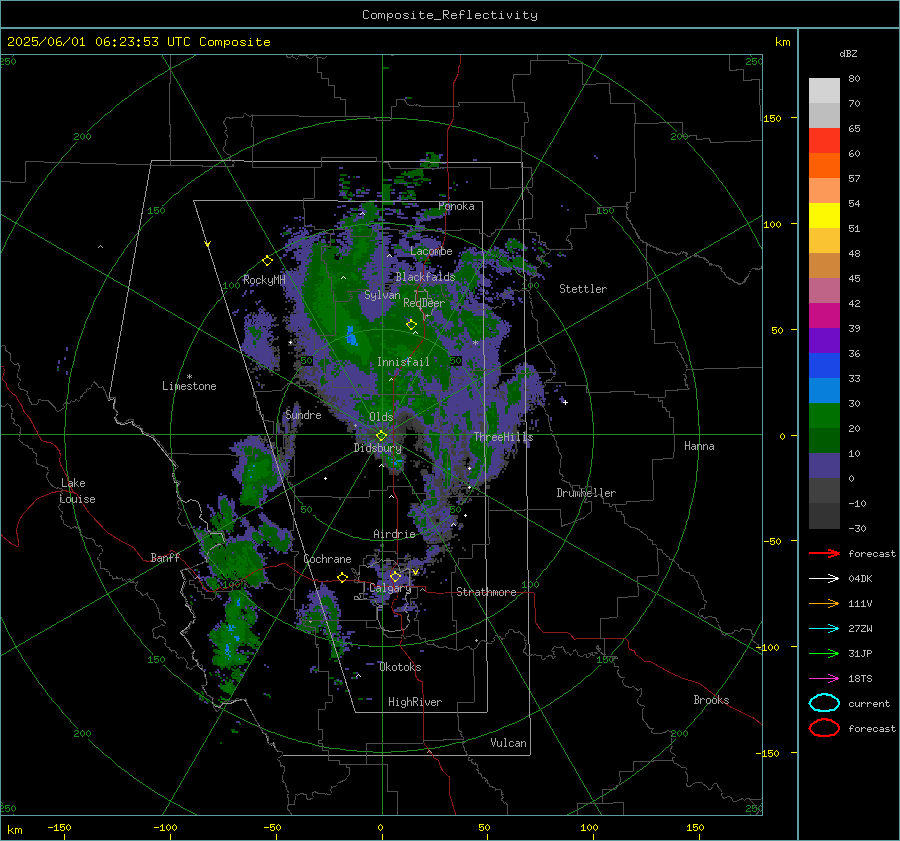Click the Airdrie city label

point(394,534)
